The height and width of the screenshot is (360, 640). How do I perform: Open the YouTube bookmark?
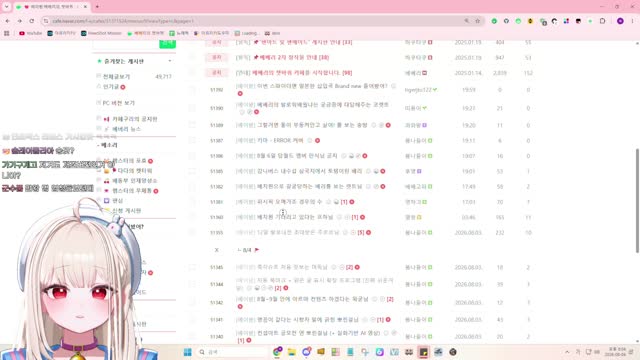(x=31, y=33)
